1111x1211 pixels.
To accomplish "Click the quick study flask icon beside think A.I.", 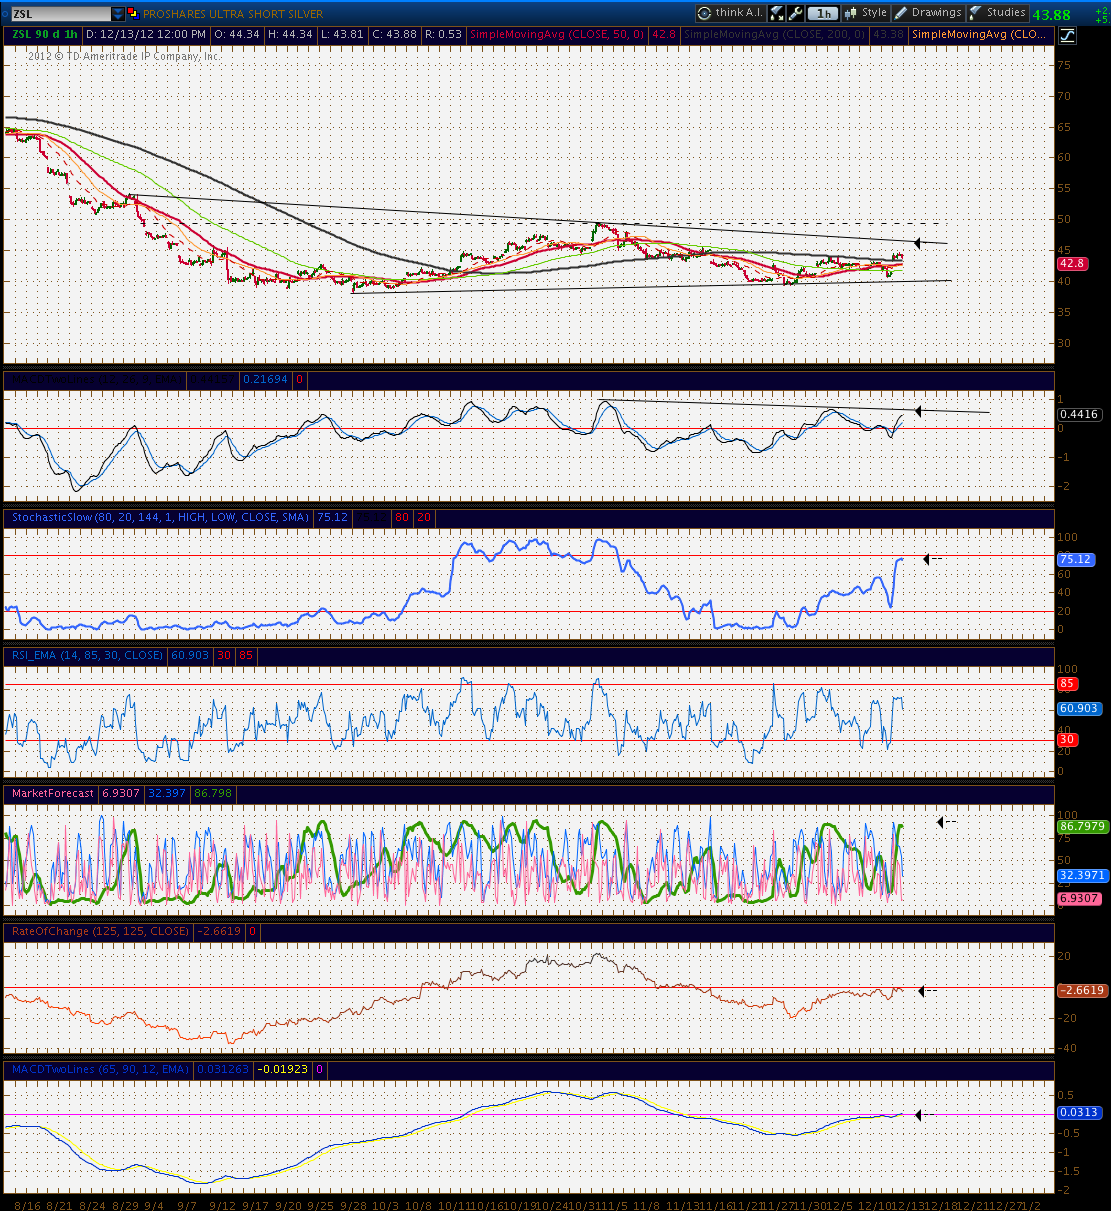I will (777, 13).
